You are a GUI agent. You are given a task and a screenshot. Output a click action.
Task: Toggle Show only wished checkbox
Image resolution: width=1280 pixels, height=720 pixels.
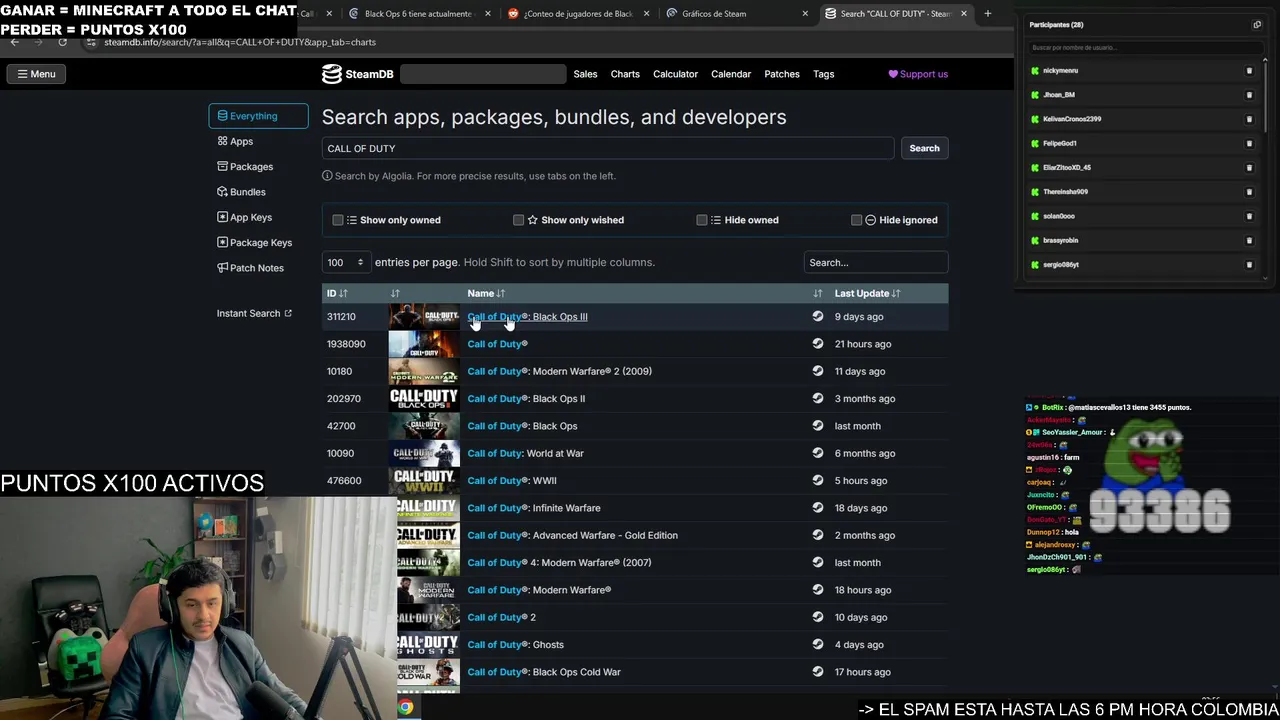tap(518, 220)
